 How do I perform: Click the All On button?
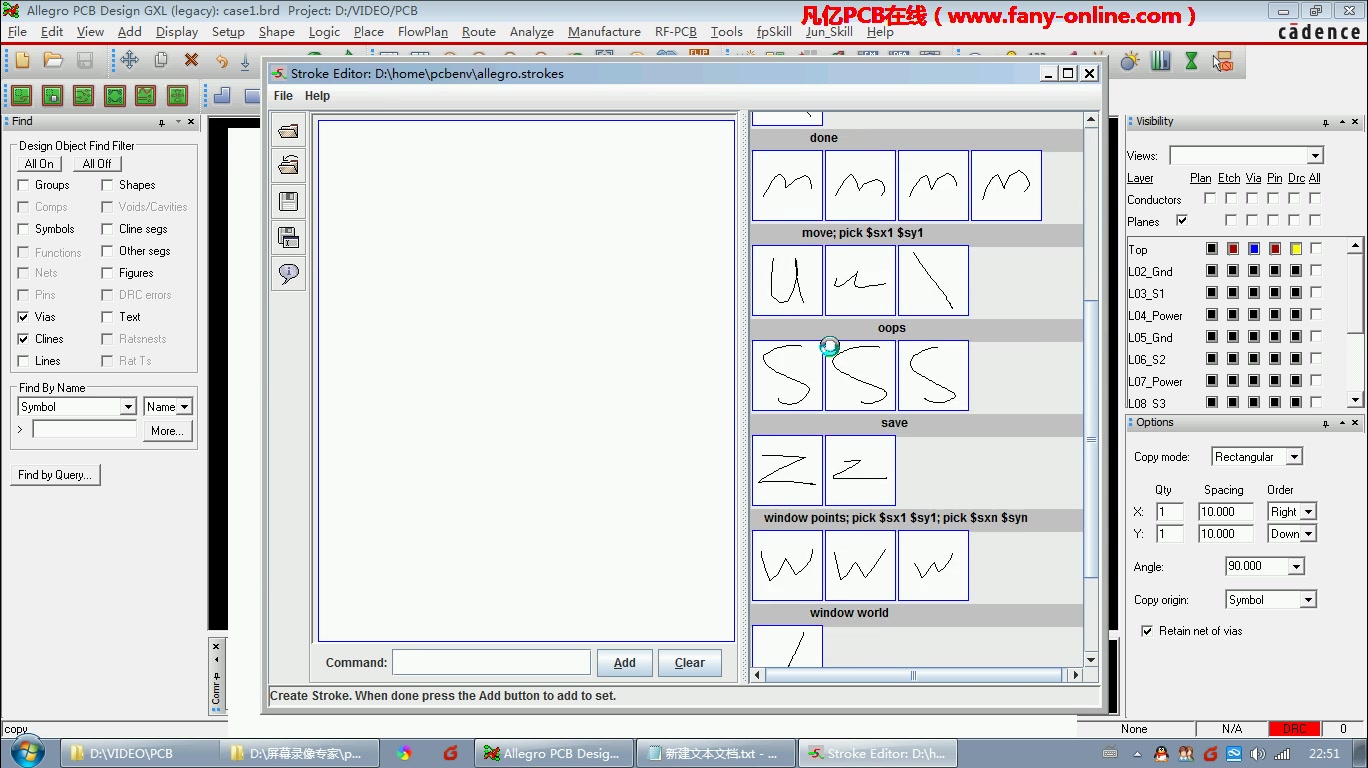(39, 164)
